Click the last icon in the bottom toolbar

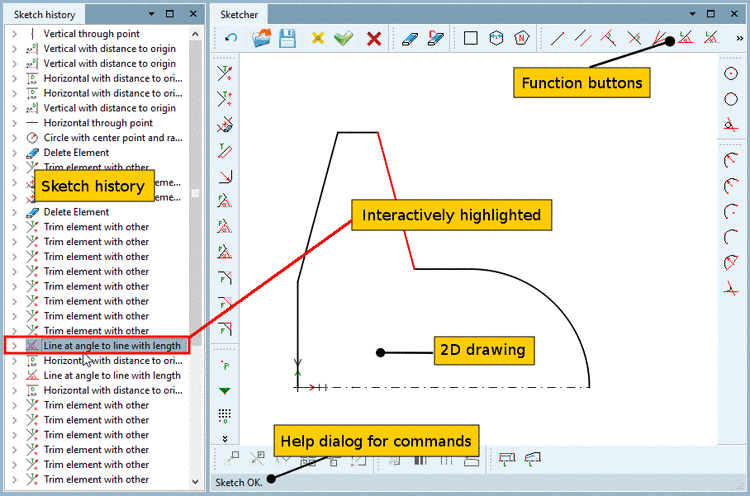pos(532,460)
